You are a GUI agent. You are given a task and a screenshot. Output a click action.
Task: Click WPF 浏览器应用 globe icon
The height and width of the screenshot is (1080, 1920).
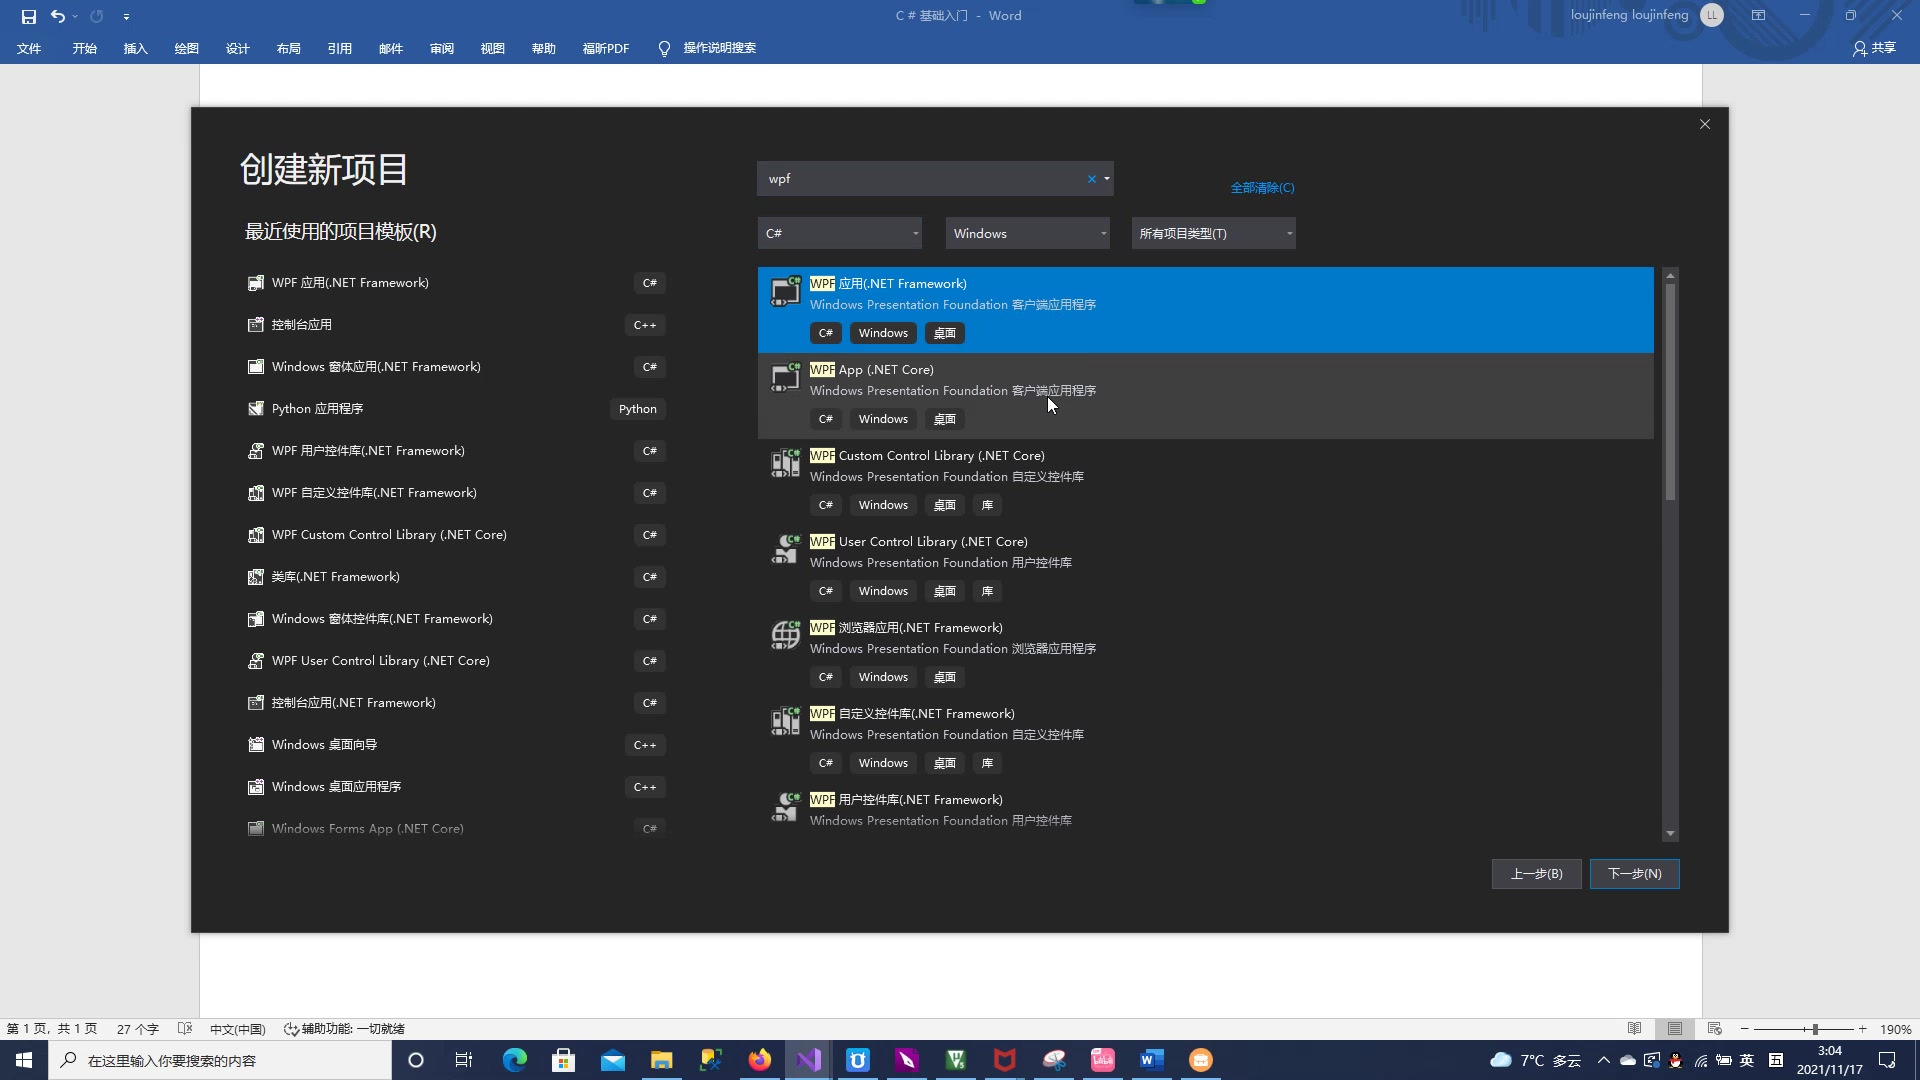785,634
